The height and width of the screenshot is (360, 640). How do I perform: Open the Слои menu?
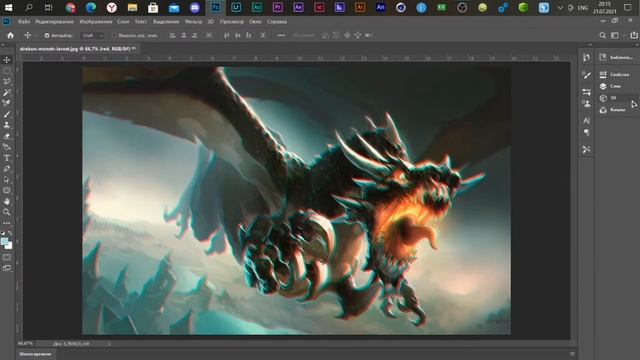click(x=123, y=22)
